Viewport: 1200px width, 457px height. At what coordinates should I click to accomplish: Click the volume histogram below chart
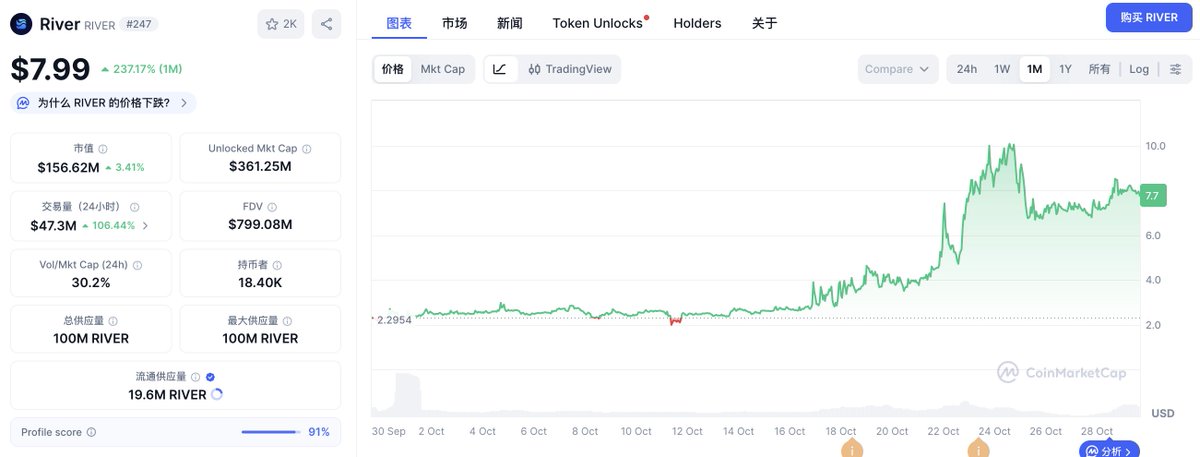[756, 395]
